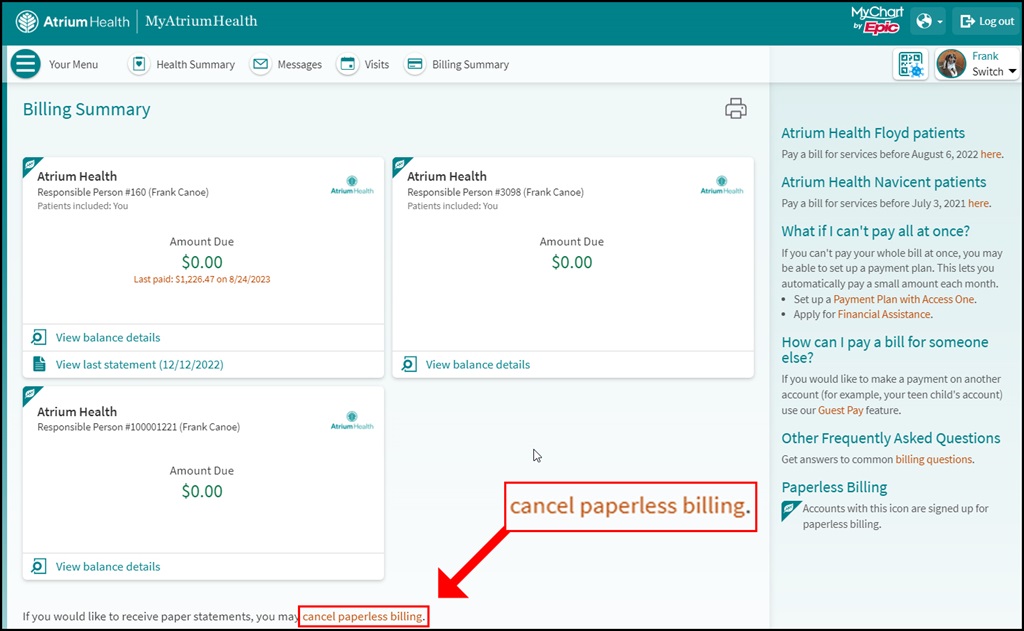Click the Messages envelope icon
Viewport: 1024px width, 631px height.
[x=260, y=64]
